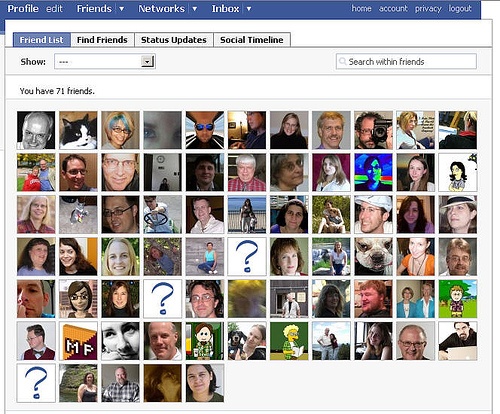Expand the Friends menu arrow
Image resolution: width=500 pixels, height=414 pixels.
coord(122,9)
